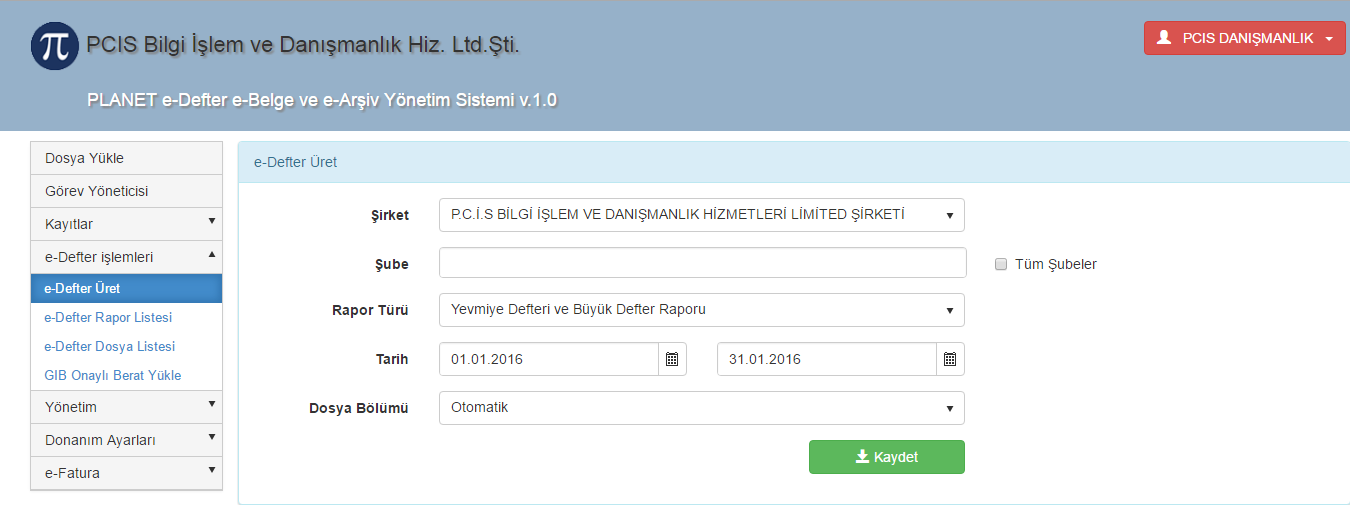The width and height of the screenshot is (1350, 505).
Task: Open e-Defter Rapor Listesi
Action: coord(108,317)
